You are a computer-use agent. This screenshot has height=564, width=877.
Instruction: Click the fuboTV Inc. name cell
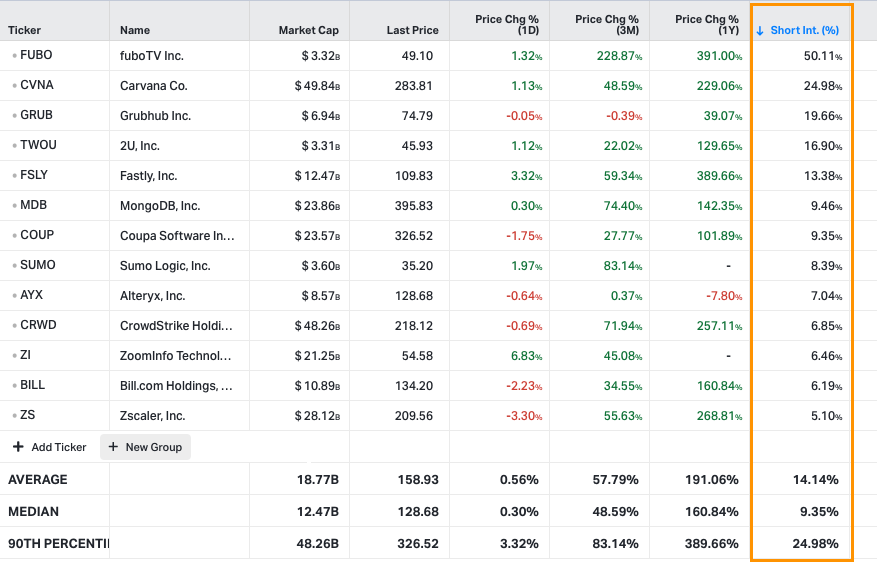(152, 55)
